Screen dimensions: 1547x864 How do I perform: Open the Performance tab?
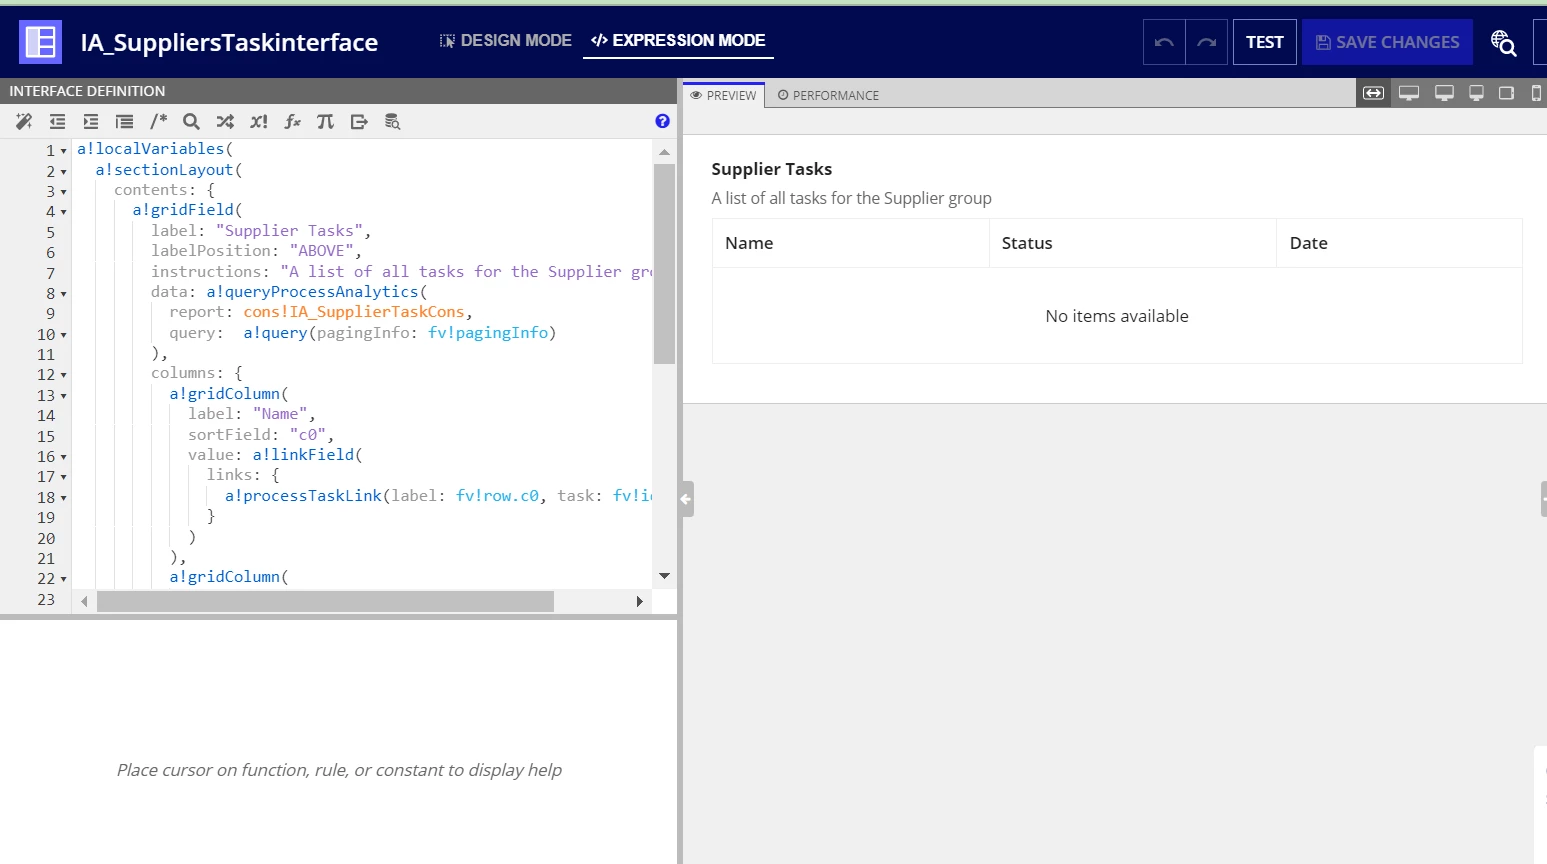pyautogui.click(x=828, y=95)
